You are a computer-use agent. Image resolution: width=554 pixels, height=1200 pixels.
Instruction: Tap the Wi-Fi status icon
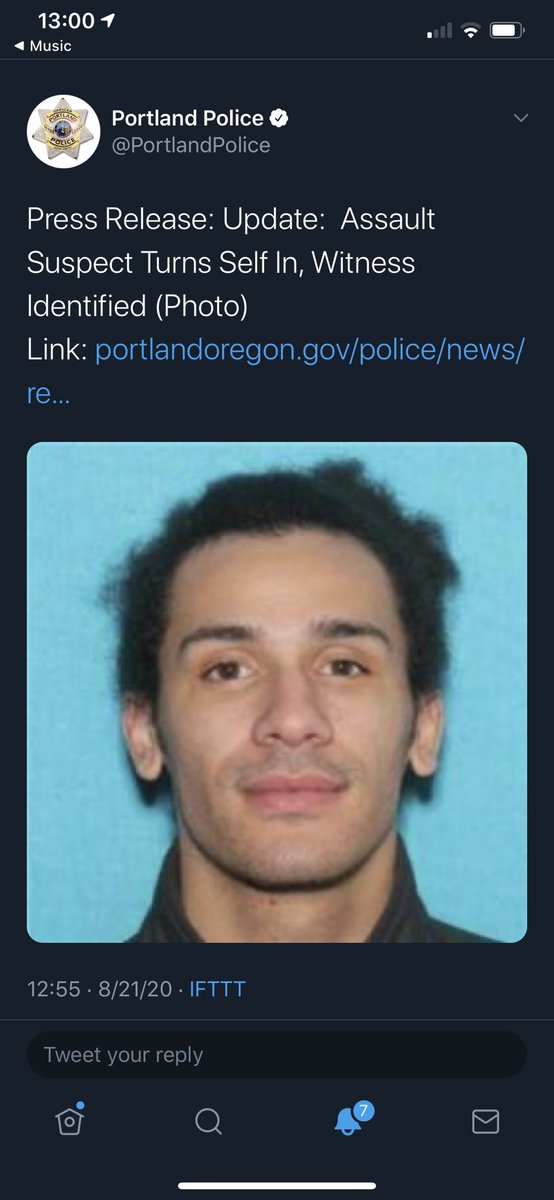click(470, 31)
